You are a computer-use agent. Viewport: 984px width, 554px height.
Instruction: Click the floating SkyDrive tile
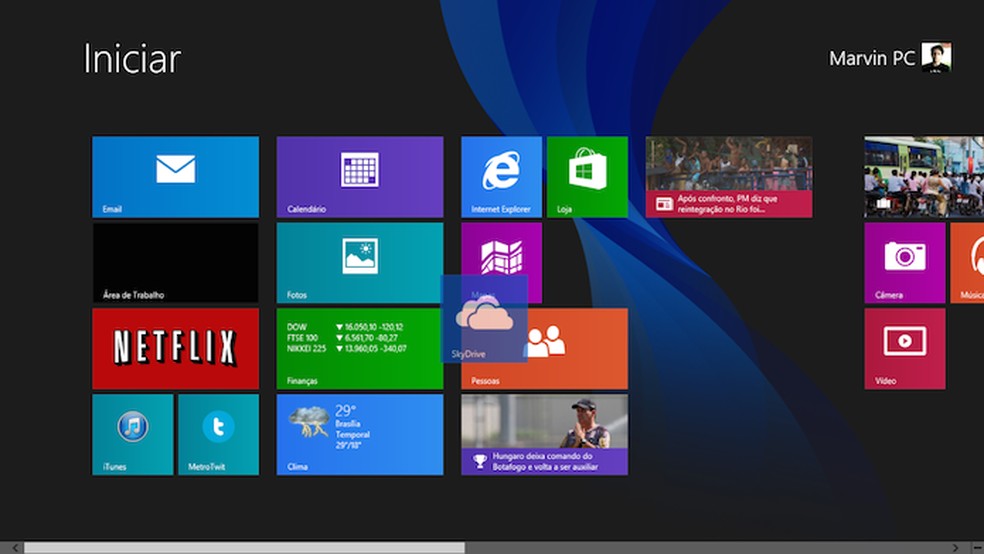coord(484,319)
